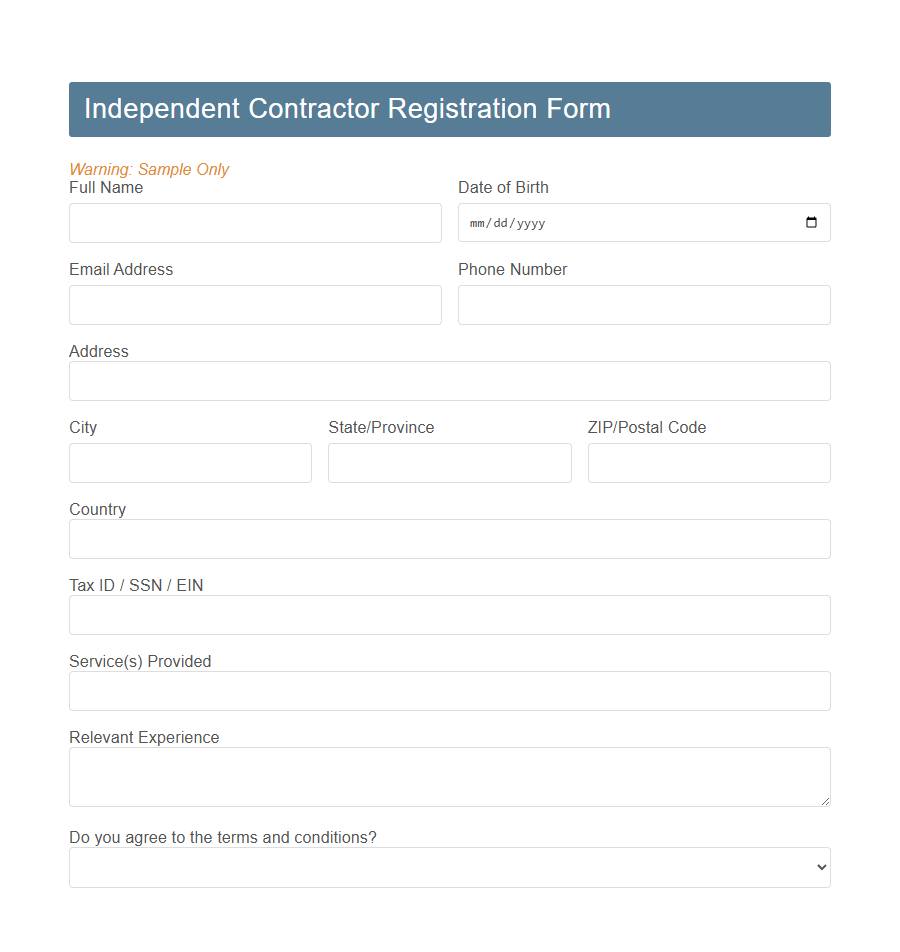This screenshot has width=900, height=952.
Task: Select the Email Address input box
Action: (x=255, y=305)
